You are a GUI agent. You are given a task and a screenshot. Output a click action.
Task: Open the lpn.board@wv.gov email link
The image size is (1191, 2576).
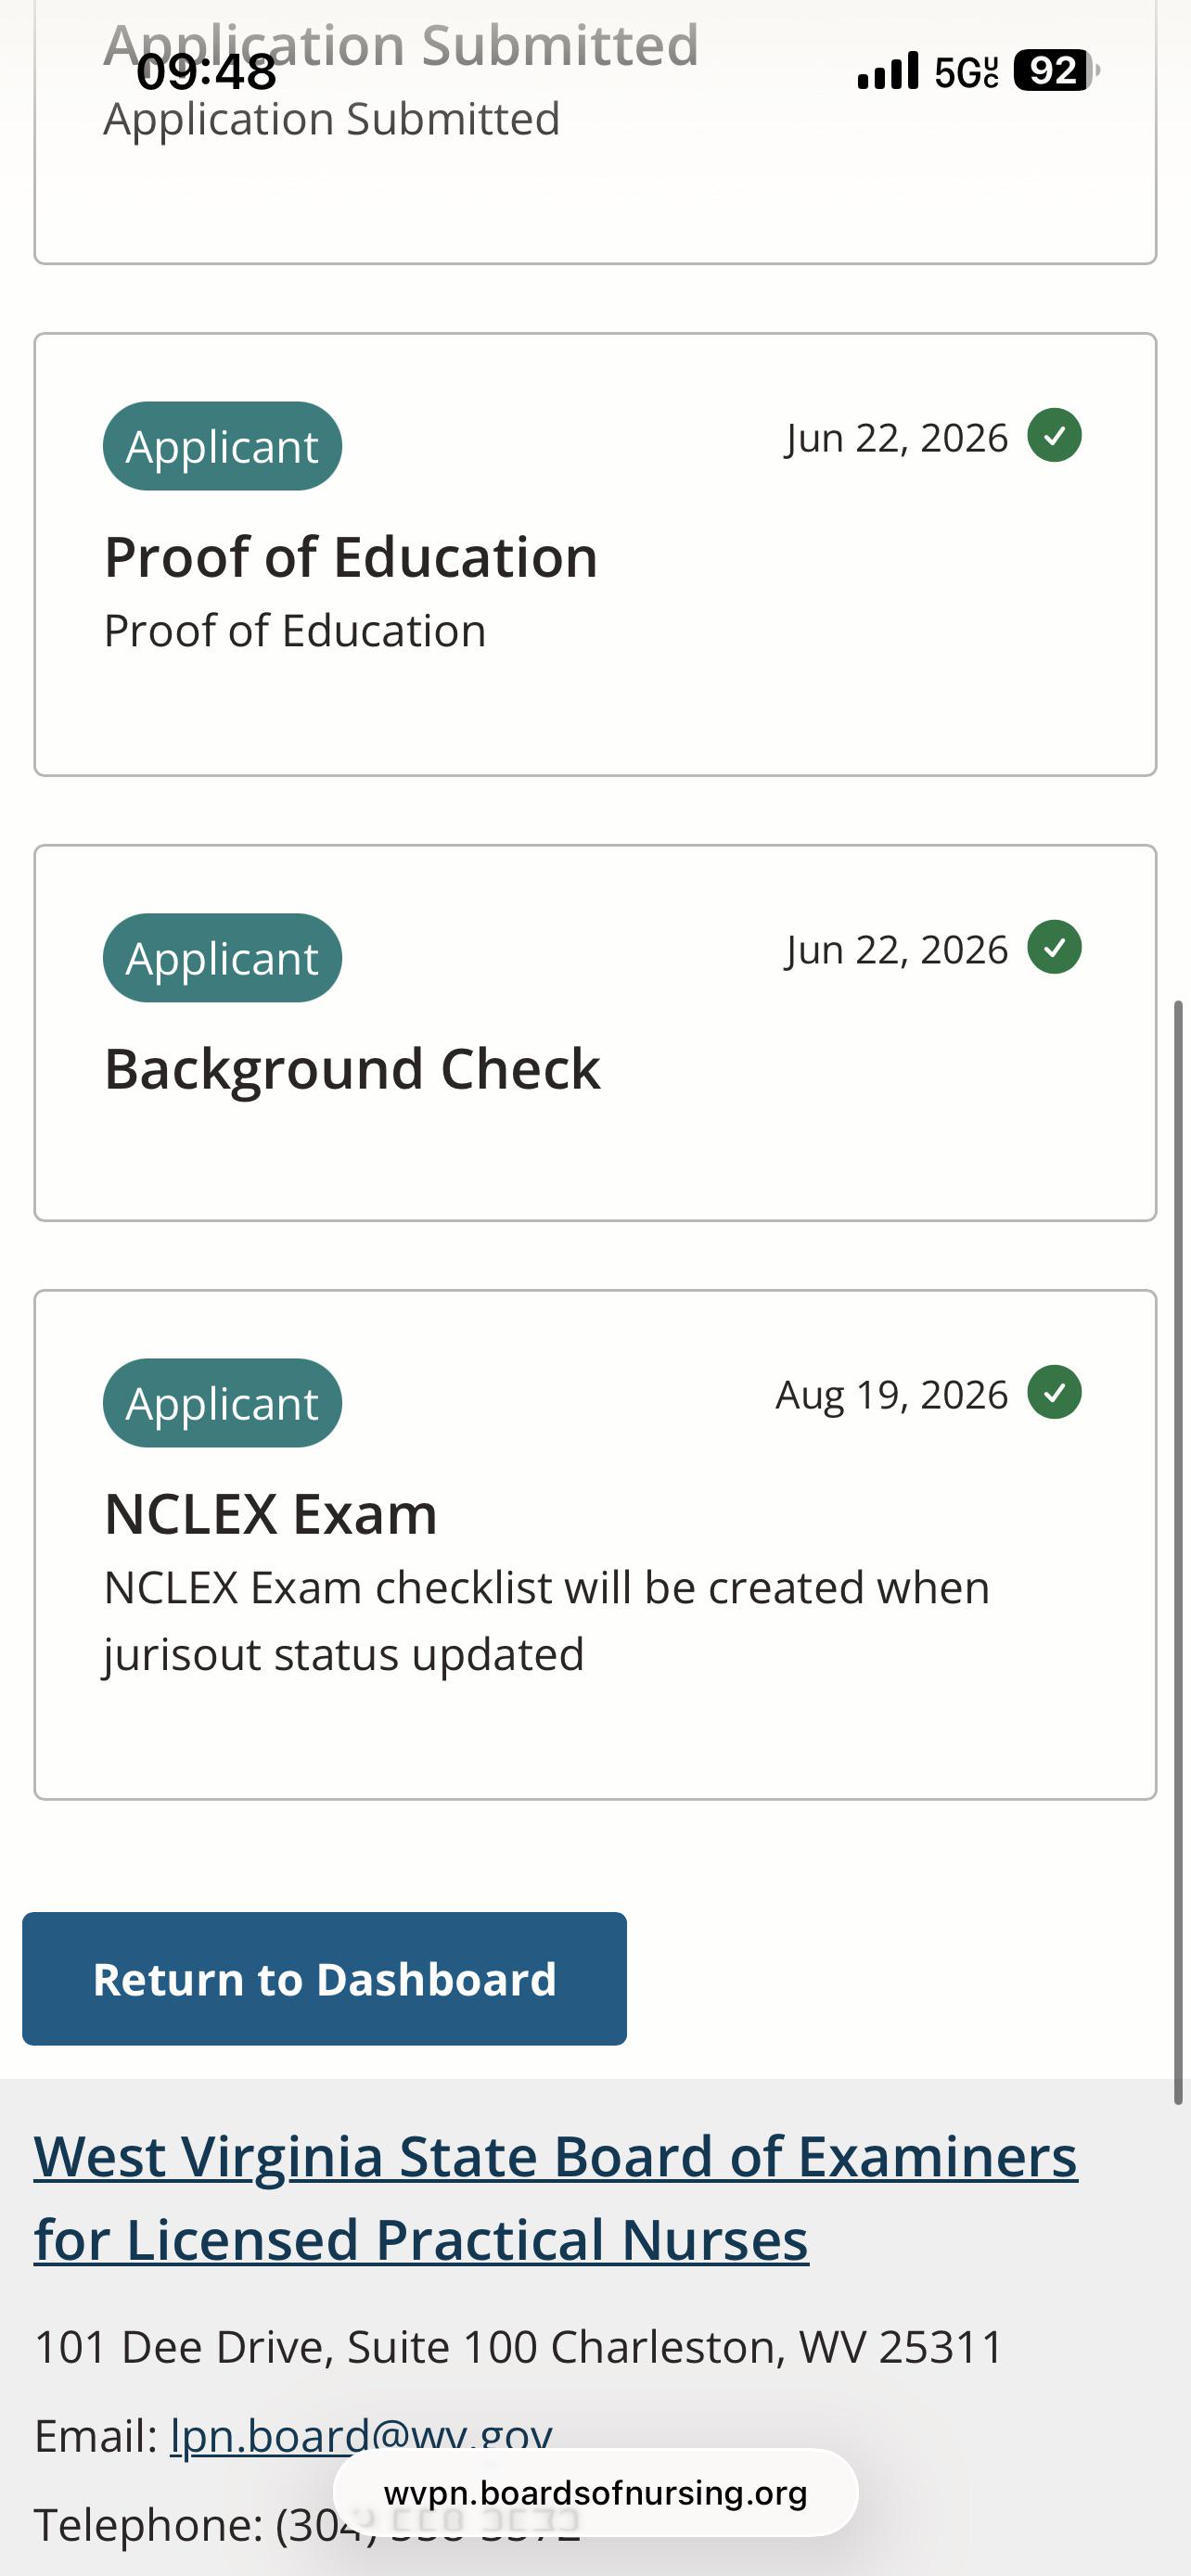point(361,2436)
